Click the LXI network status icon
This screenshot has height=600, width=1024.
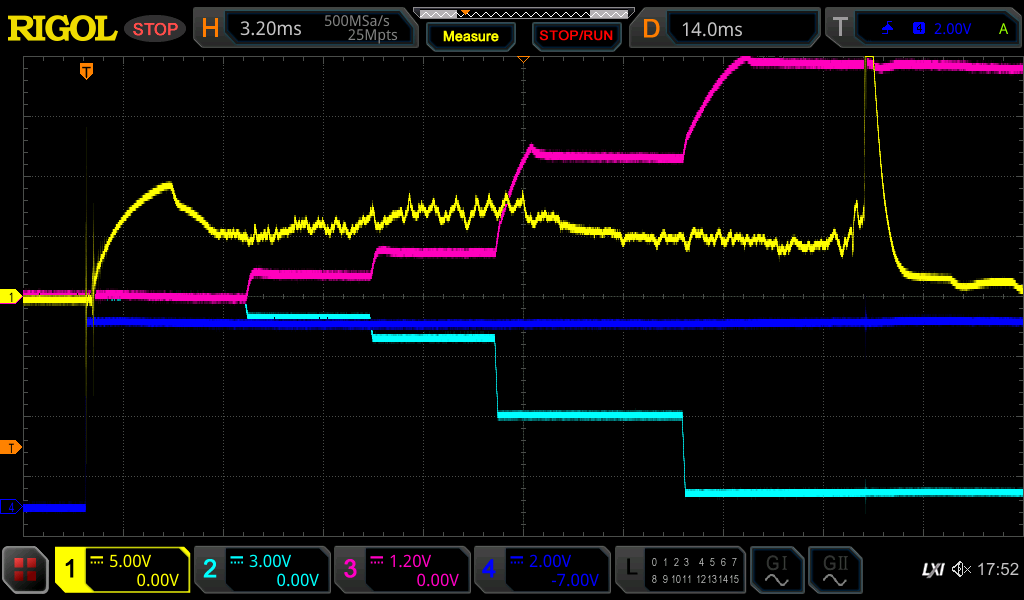click(x=932, y=570)
